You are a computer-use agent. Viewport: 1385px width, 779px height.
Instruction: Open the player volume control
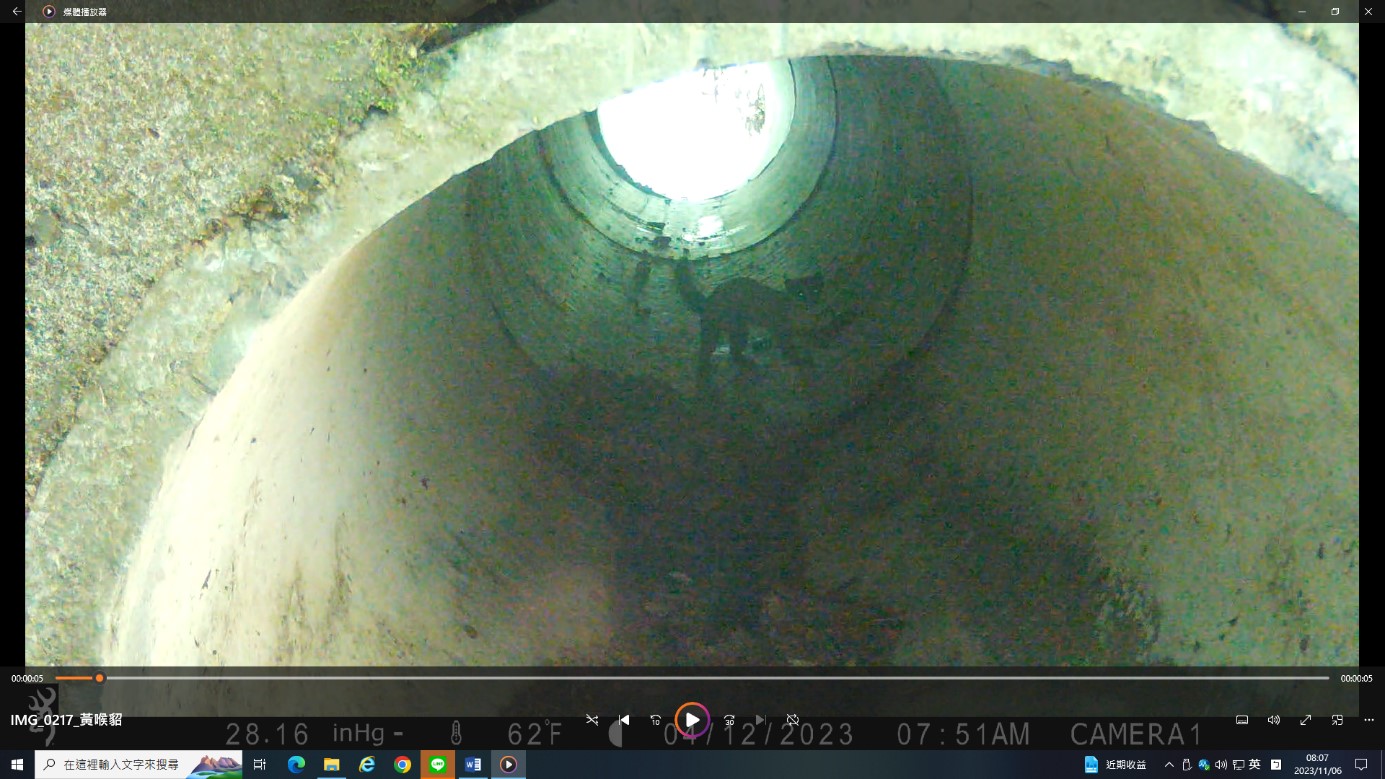[1273, 720]
